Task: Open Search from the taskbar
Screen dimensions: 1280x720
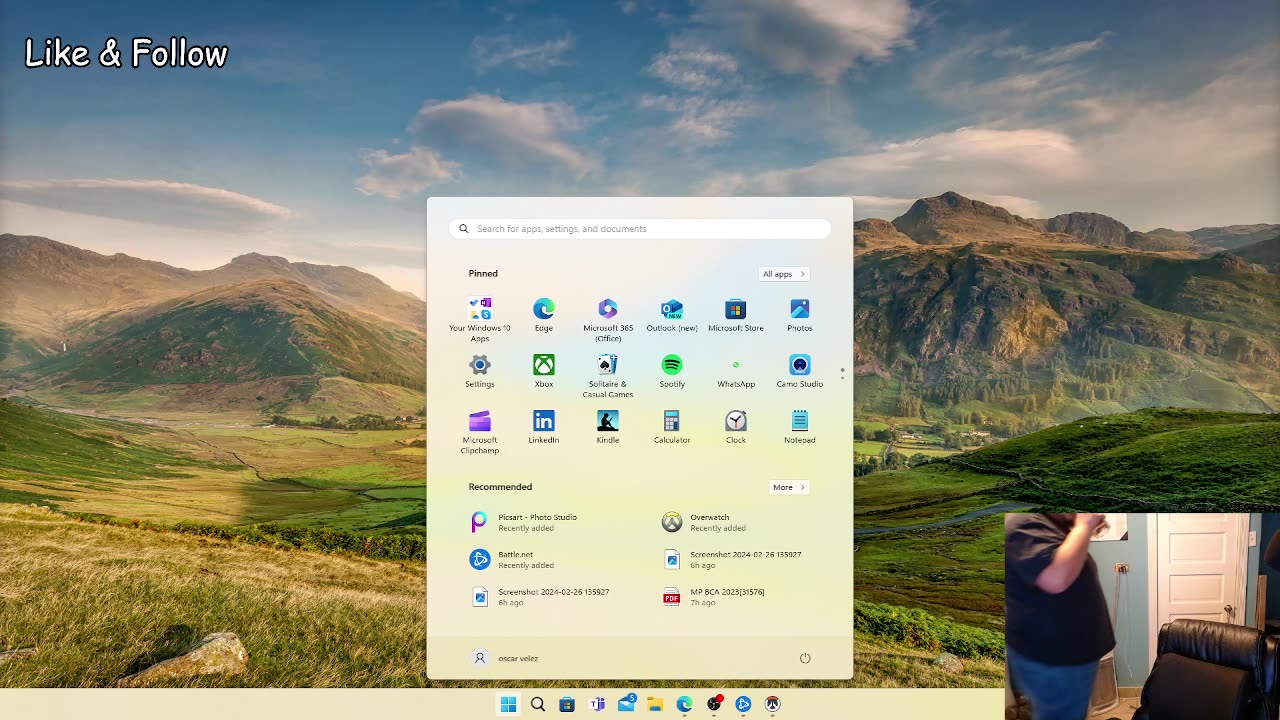Action: tap(538, 704)
